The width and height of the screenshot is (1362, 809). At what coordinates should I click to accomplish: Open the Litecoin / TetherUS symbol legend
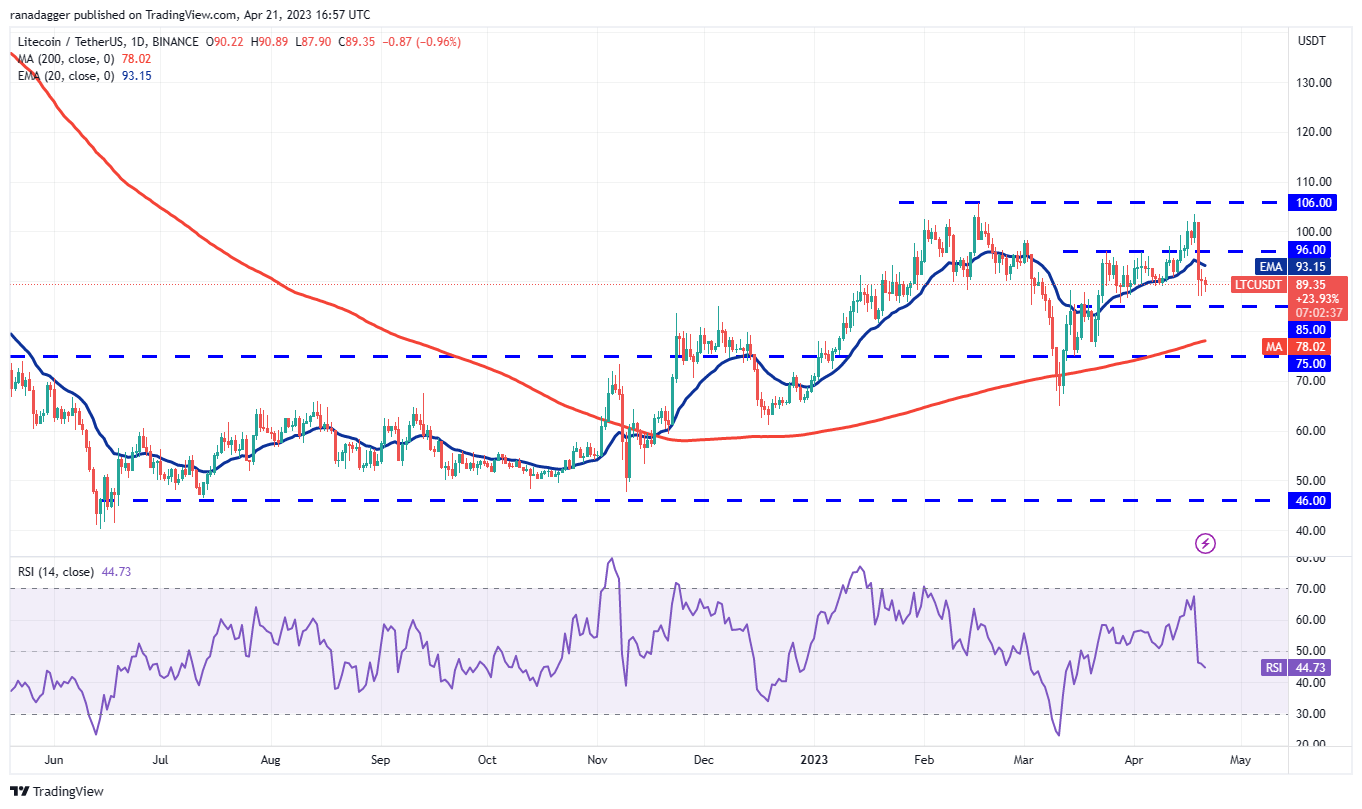pyautogui.click(x=70, y=42)
